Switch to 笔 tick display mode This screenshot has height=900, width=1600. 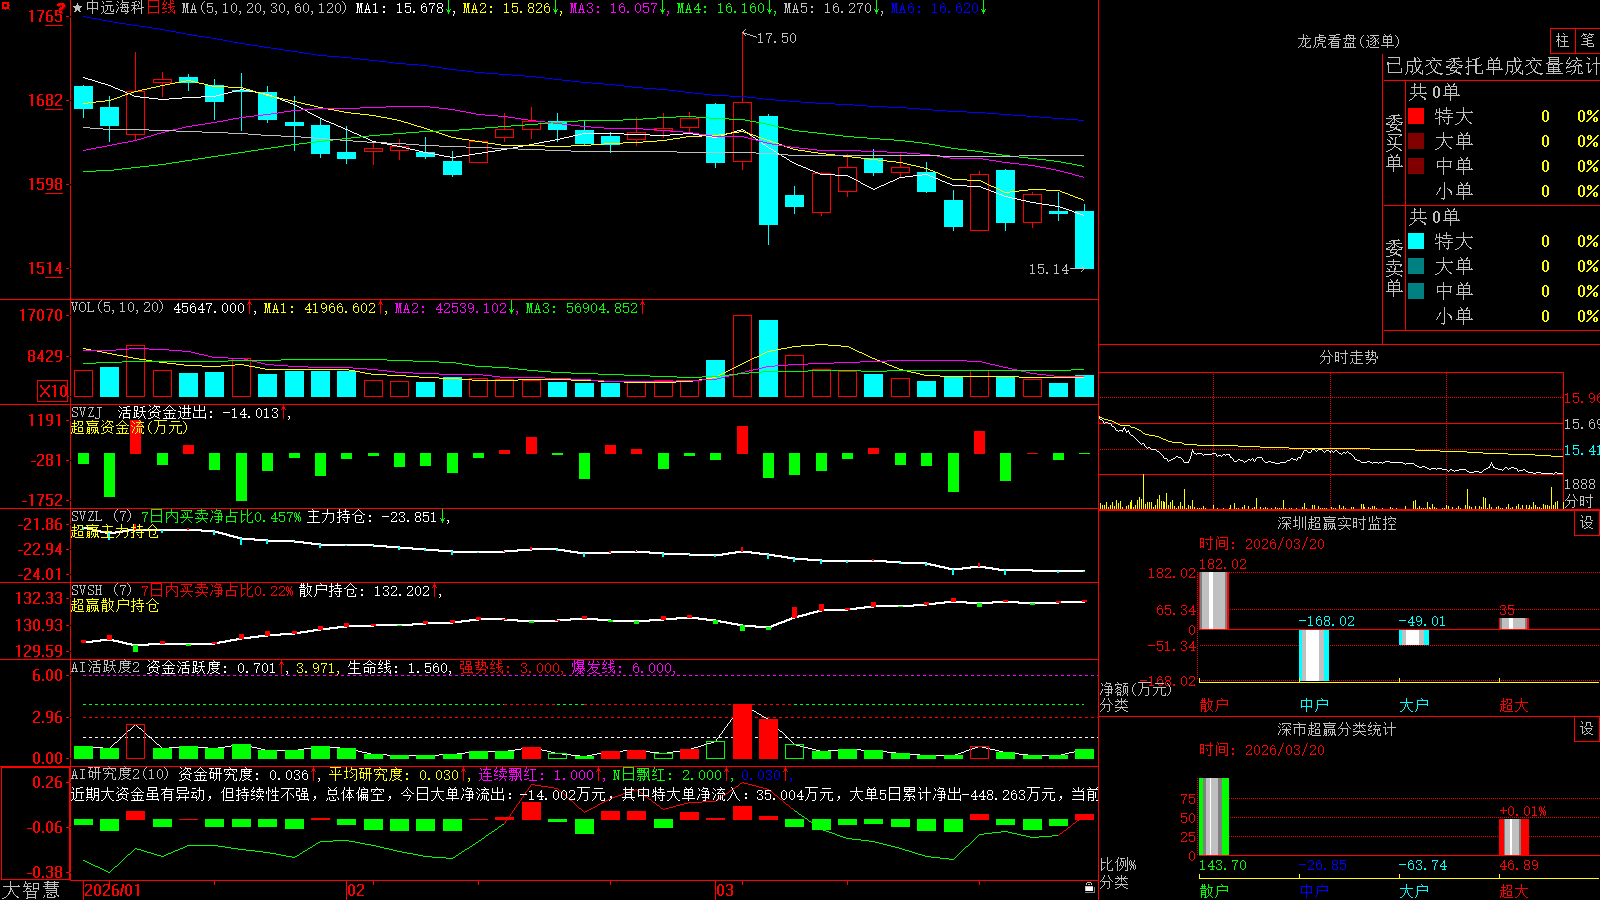point(1587,40)
